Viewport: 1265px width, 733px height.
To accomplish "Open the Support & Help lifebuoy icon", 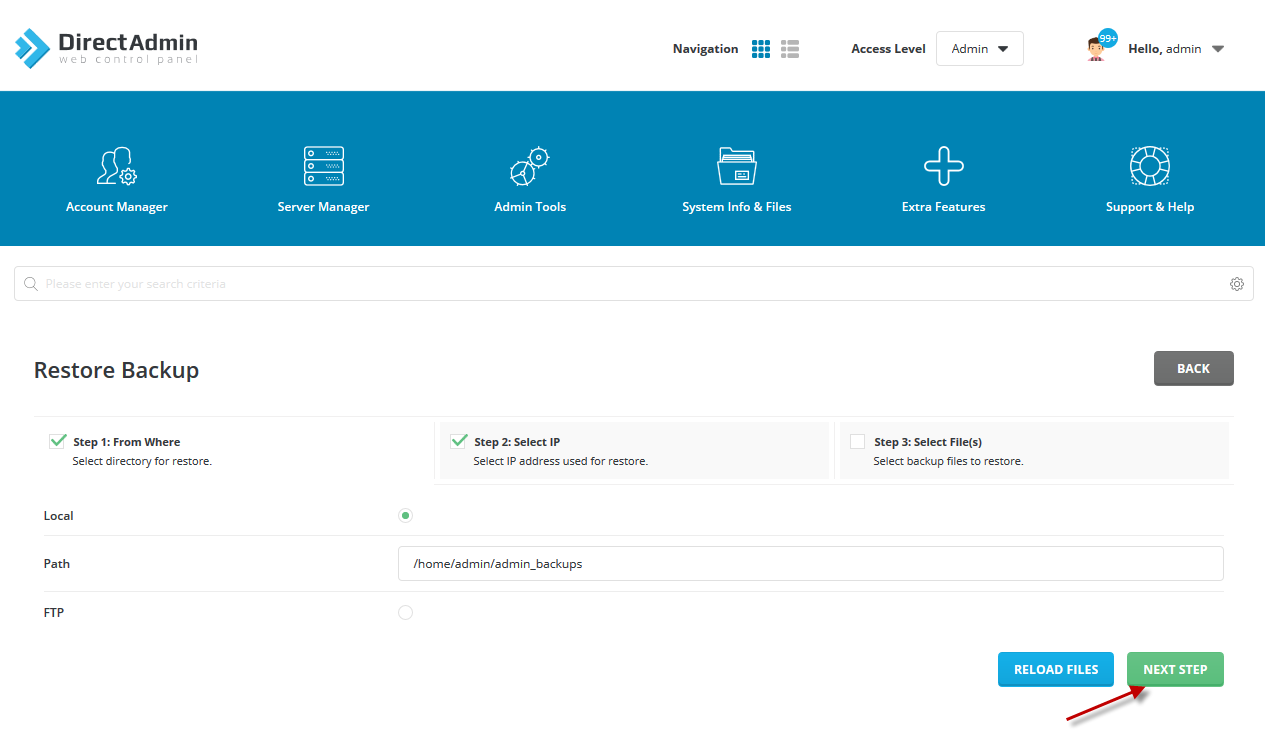I will pyautogui.click(x=1150, y=166).
